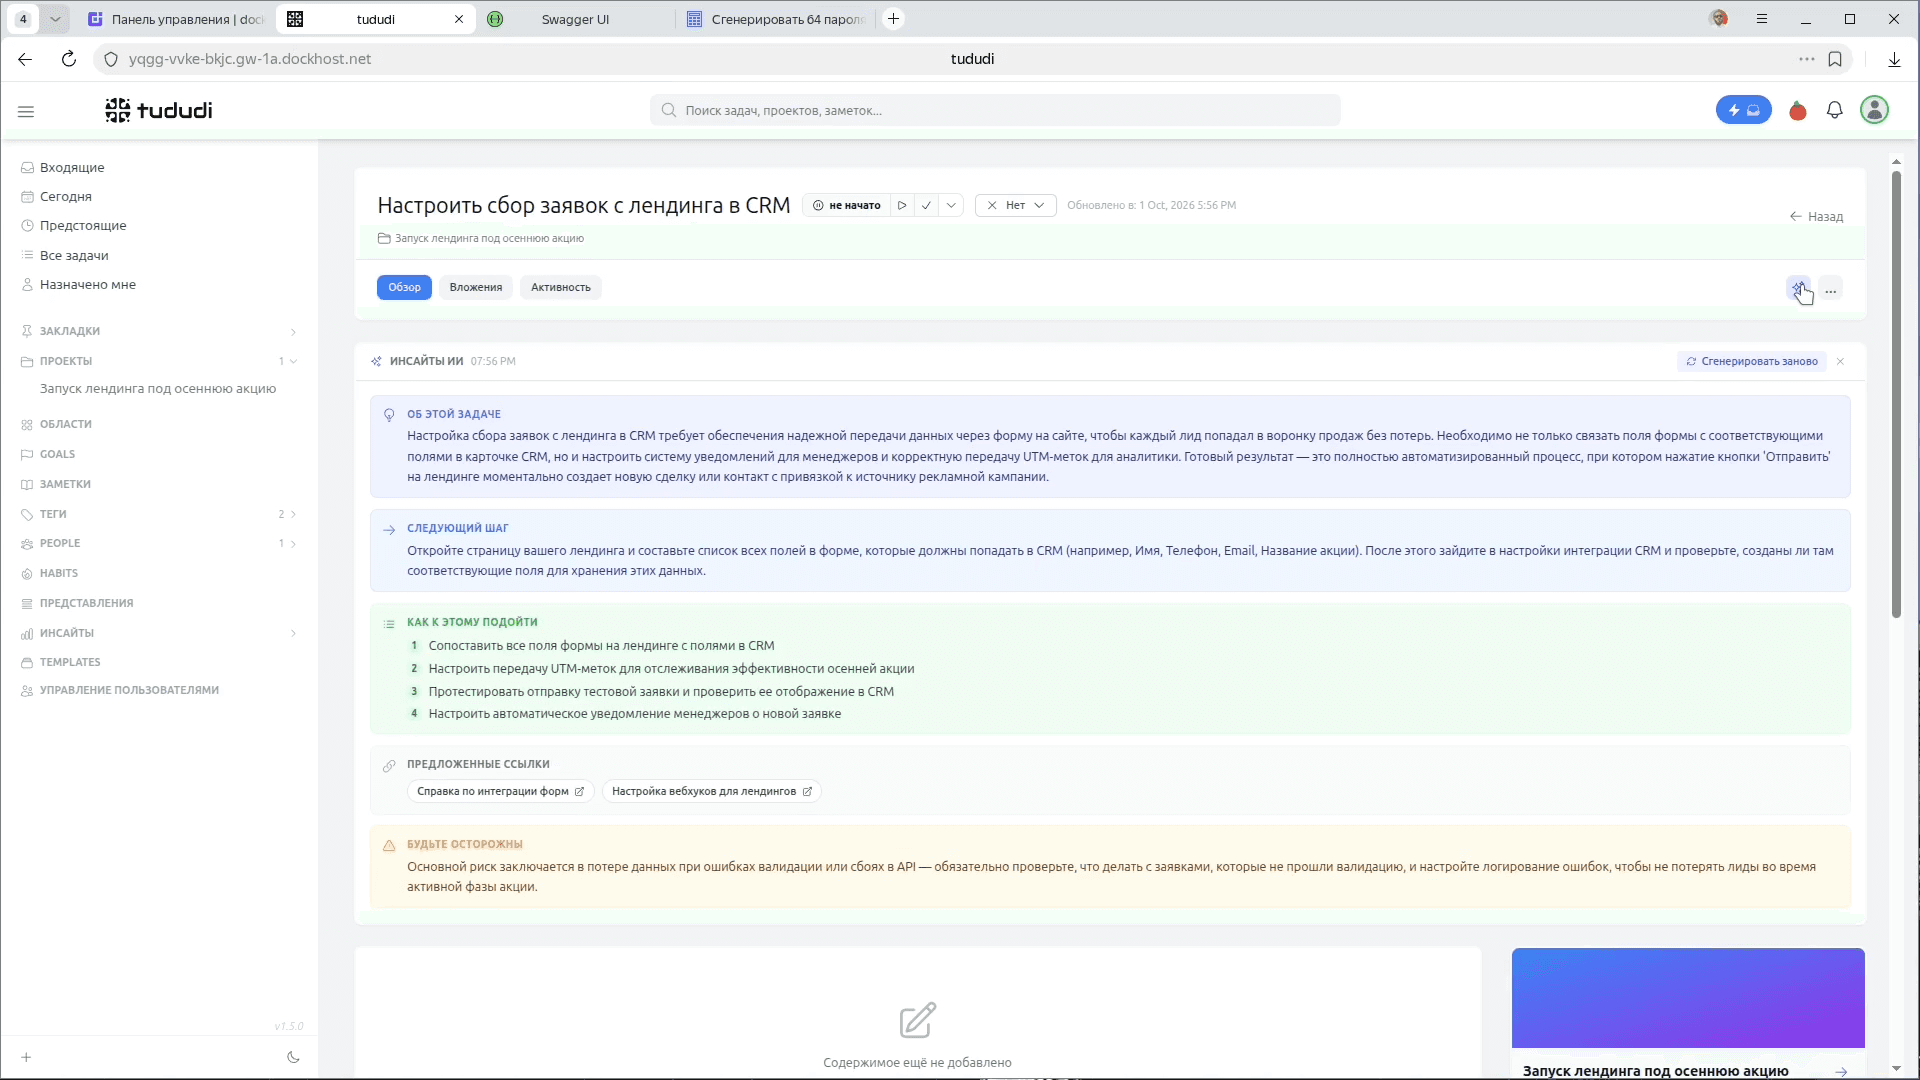This screenshot has height=1080, width=1920.
Task: Click the tududi logo
Action: point(159,110)
